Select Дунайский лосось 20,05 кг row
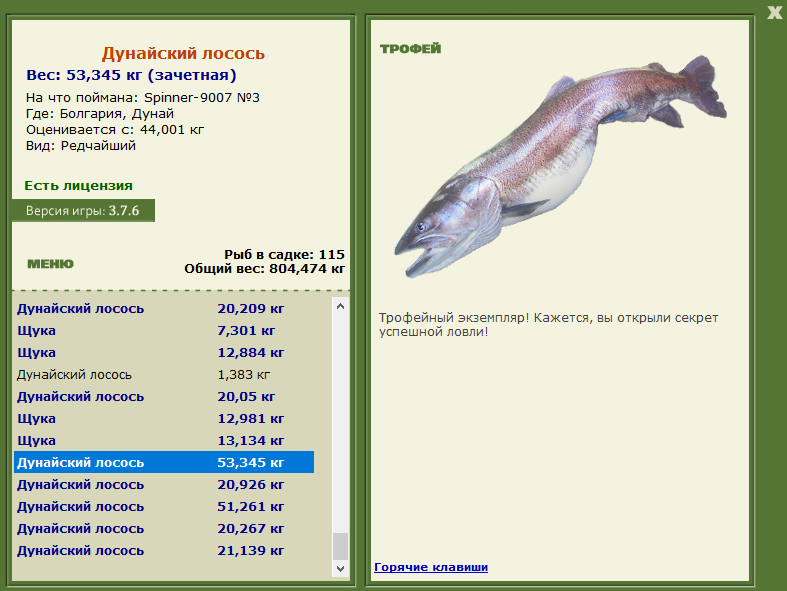The width and height of the screenshot is (787, 591). 164,397
